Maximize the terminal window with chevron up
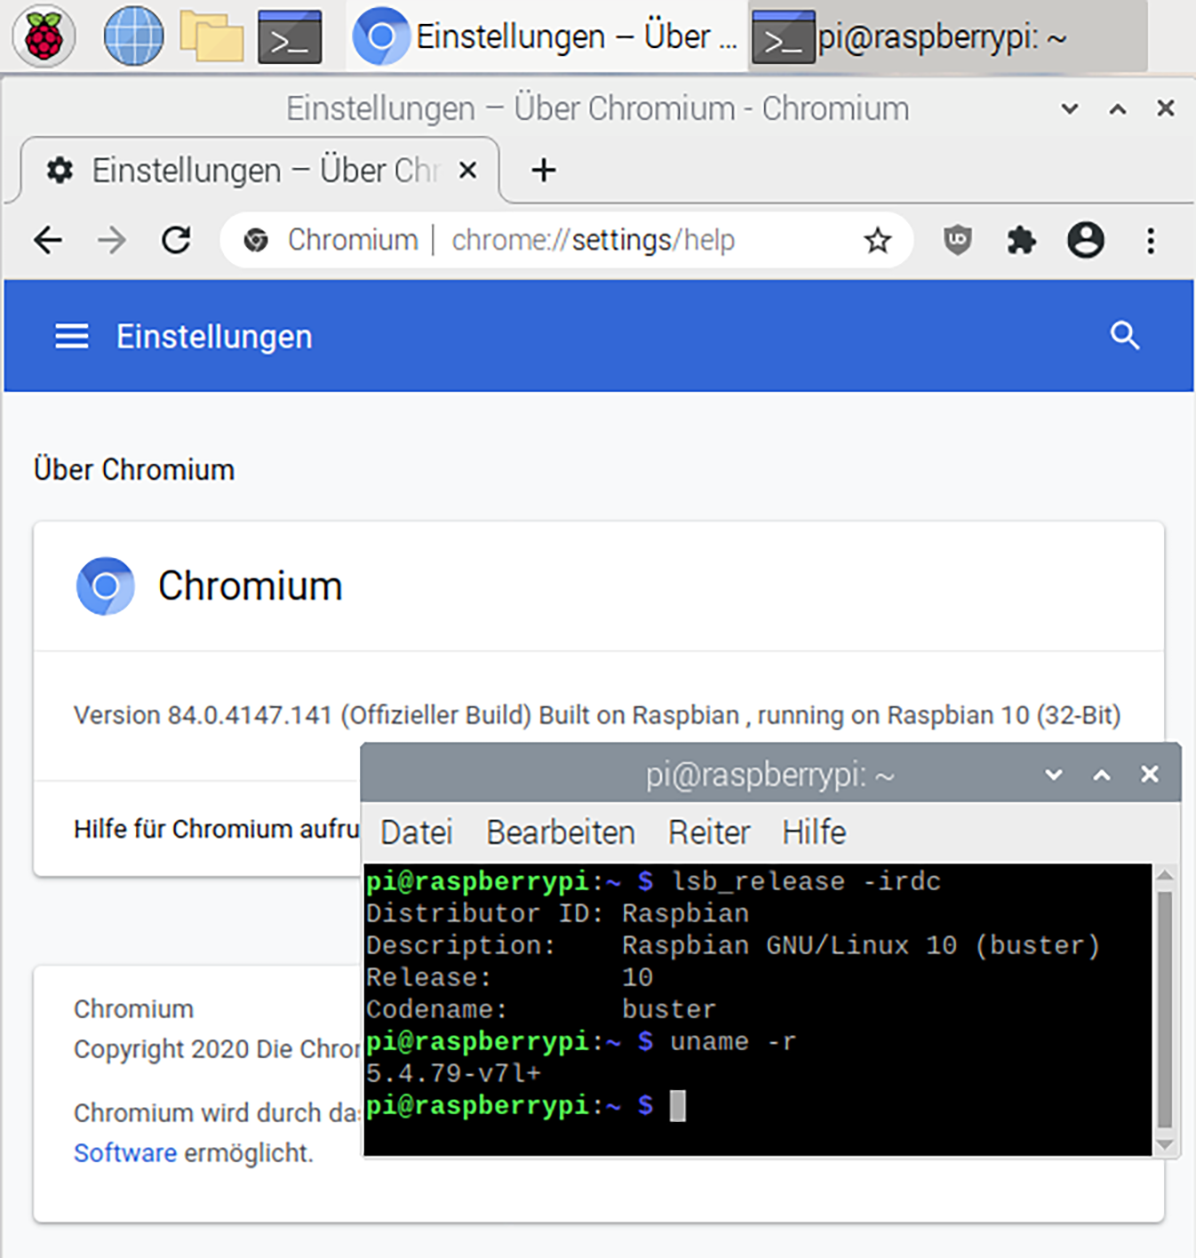Screen dimensions: 1196x1258 click(x=1101, y=775)
